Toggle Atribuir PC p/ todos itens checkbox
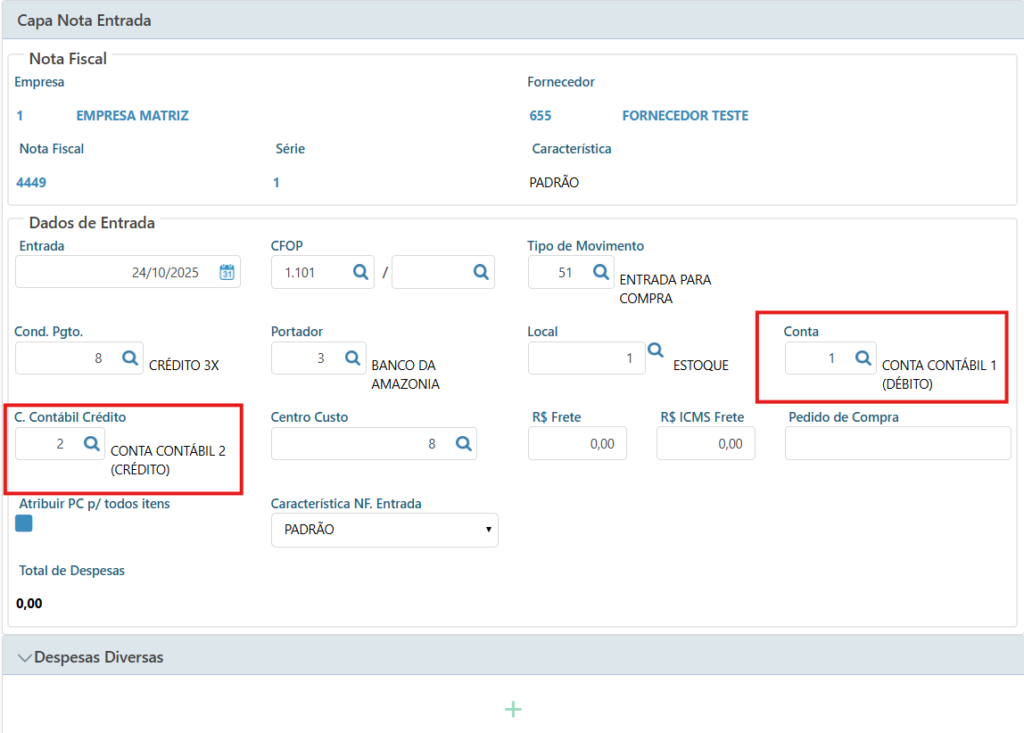Image resolution: width=1024 pixels, height=733 pixels. tap(24, 523)
